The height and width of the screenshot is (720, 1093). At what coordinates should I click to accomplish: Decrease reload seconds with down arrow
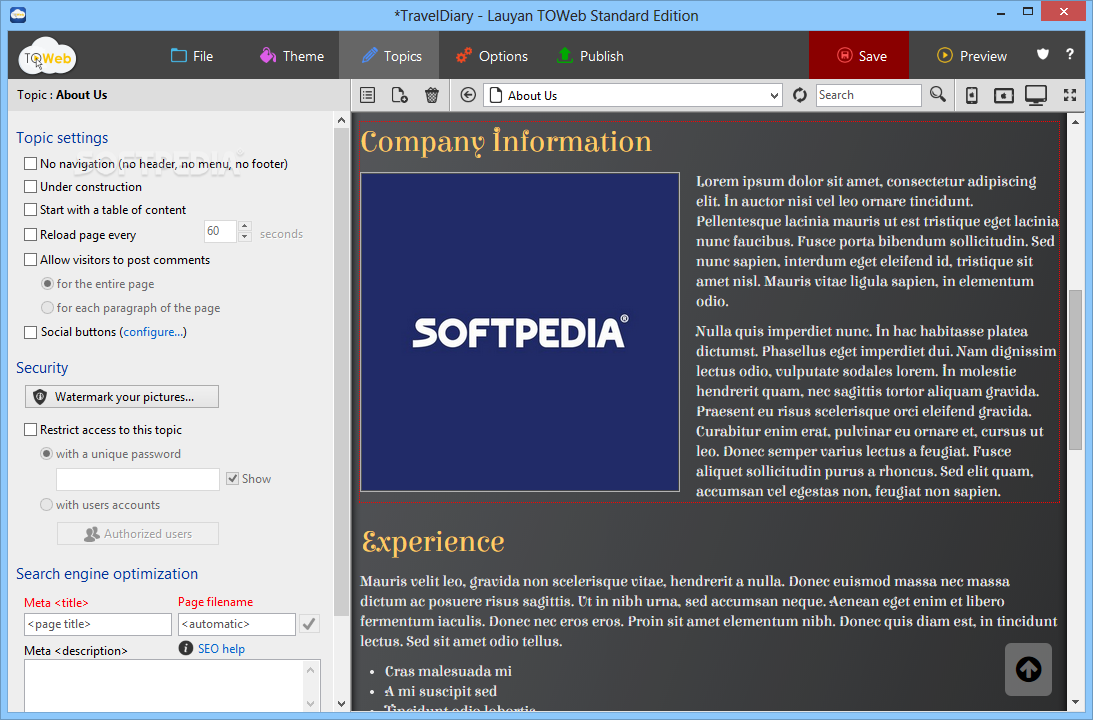pos(245,237)
